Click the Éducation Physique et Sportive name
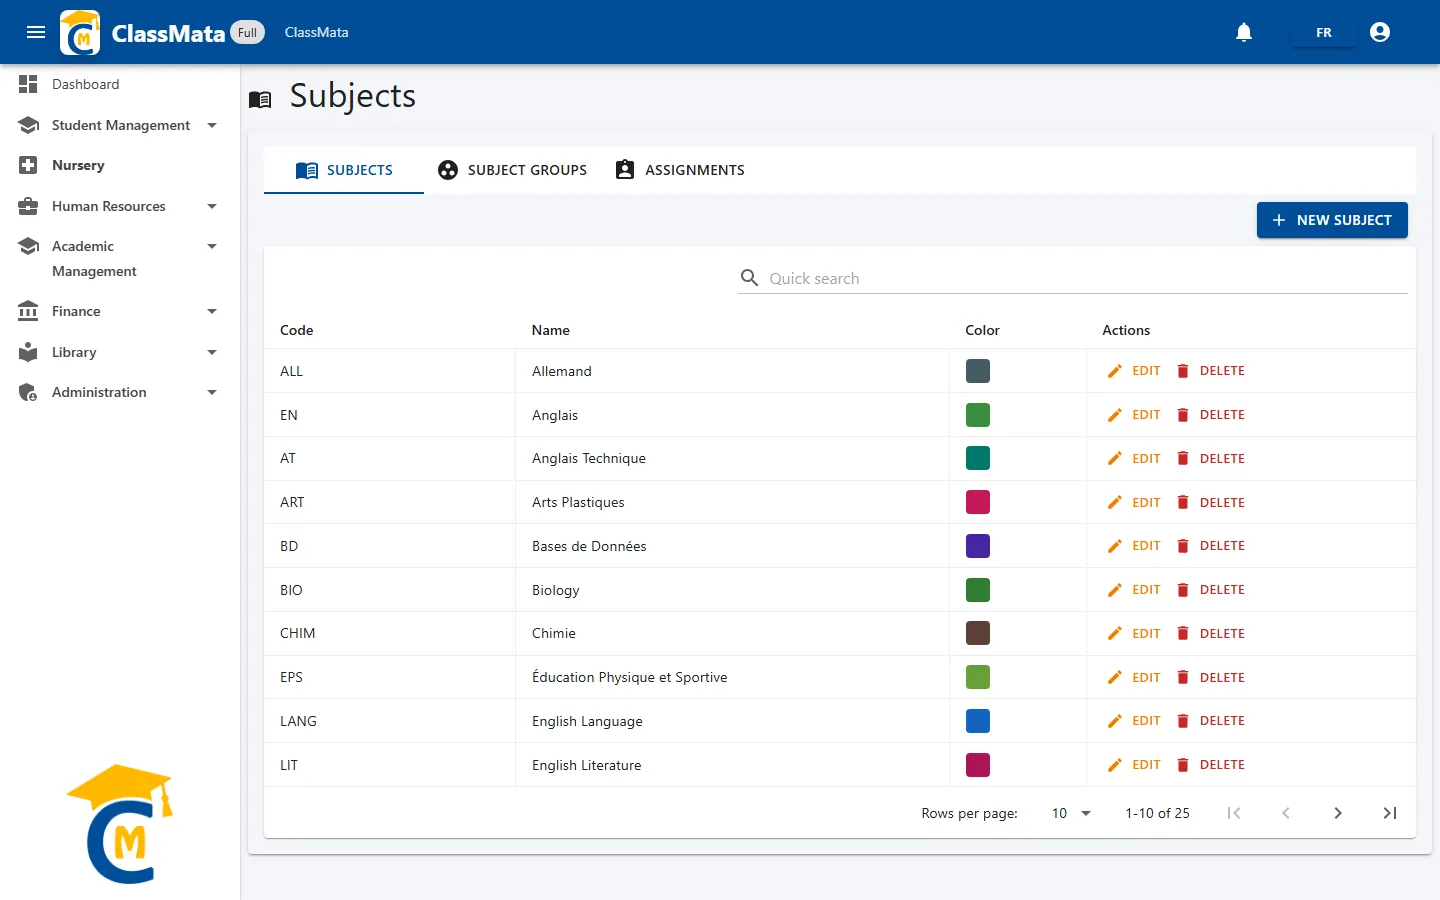This screenshot has height=900, width=1440. click(x=630, y=677)
